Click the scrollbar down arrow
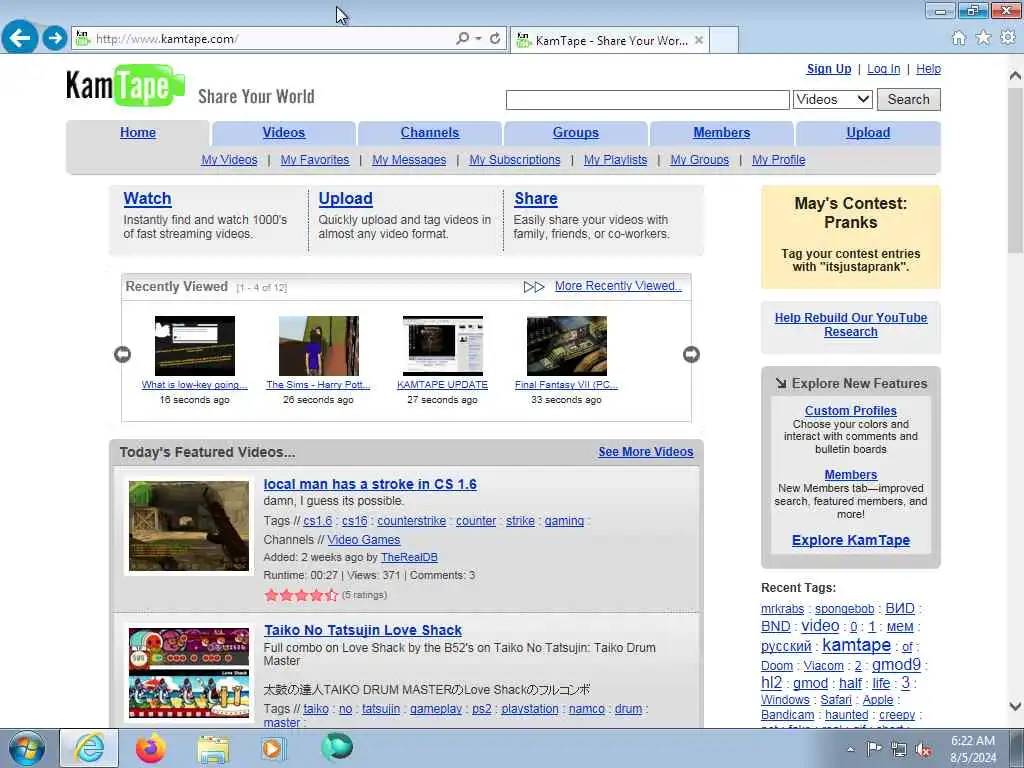This screenshot has height=768, width=1024. coord(1015,706)
